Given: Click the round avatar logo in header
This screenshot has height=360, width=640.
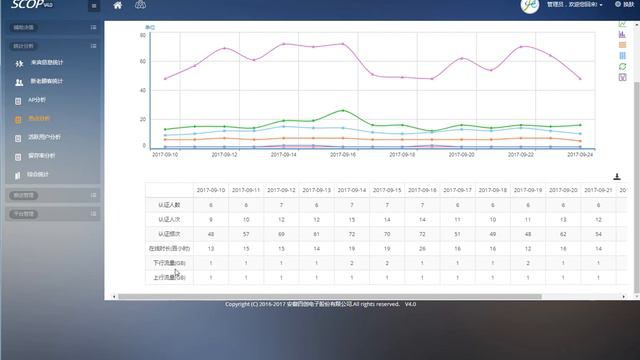Looking at the screenshot, I should [x=530, y=5].
